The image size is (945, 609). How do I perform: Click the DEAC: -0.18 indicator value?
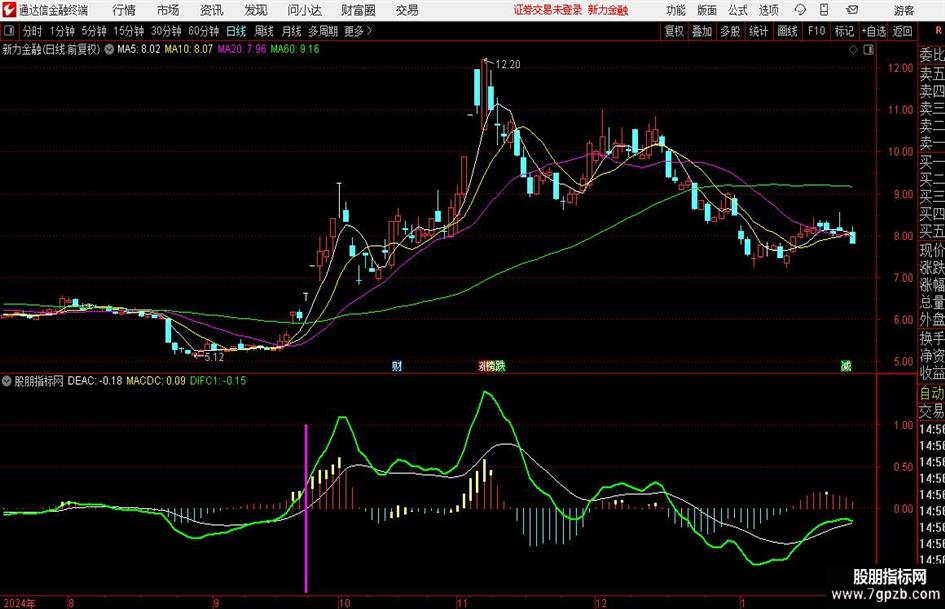tap(95, 381)
